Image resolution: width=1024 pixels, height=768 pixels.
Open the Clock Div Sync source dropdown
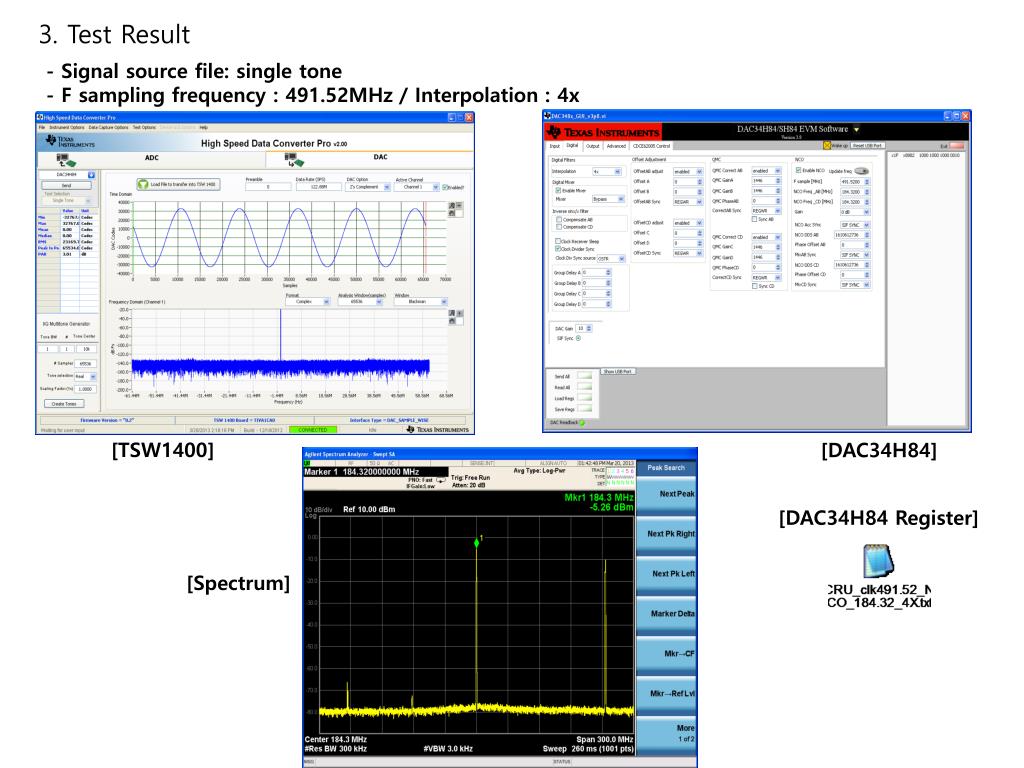[x=611, y=259]
